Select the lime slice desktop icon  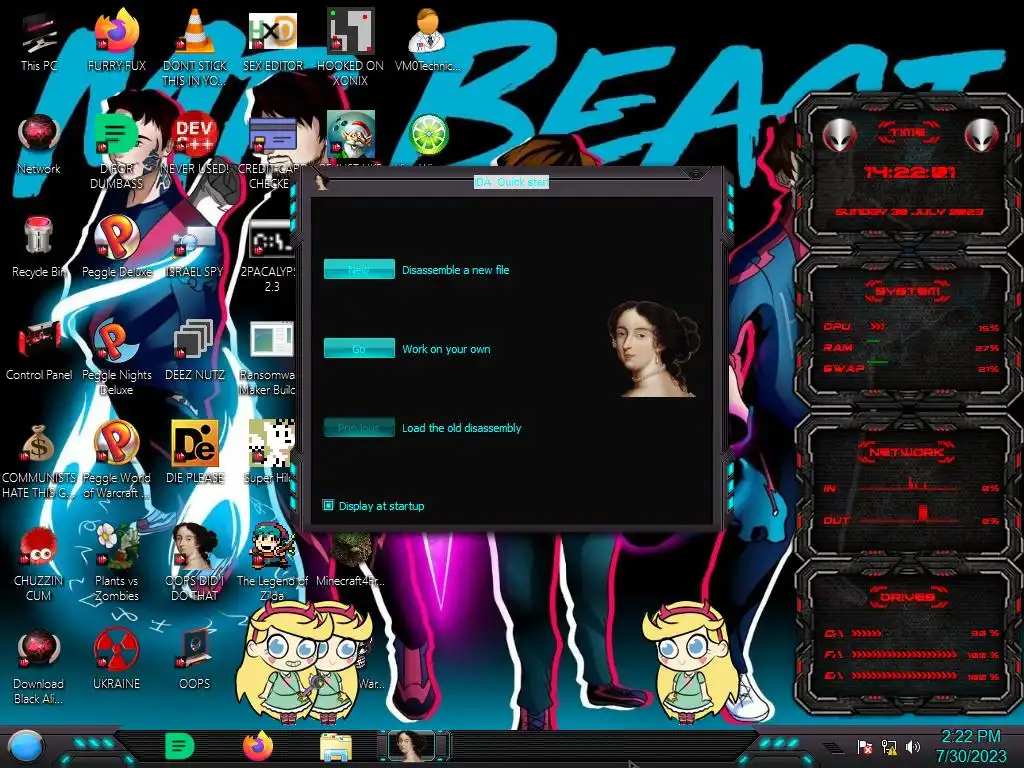(428, 136)
